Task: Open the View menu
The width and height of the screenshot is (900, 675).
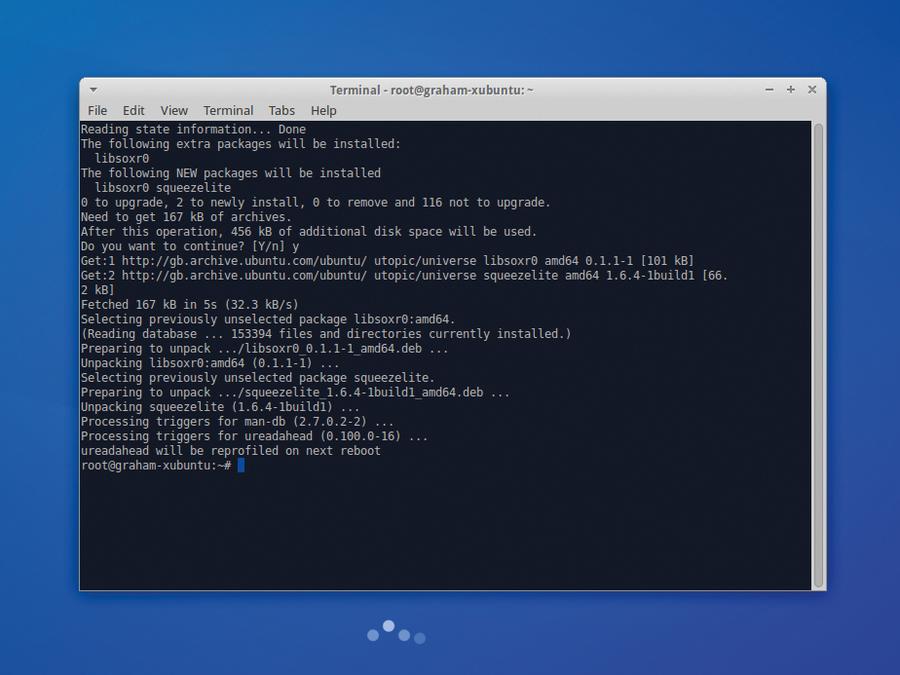Action: coord(174,110)
